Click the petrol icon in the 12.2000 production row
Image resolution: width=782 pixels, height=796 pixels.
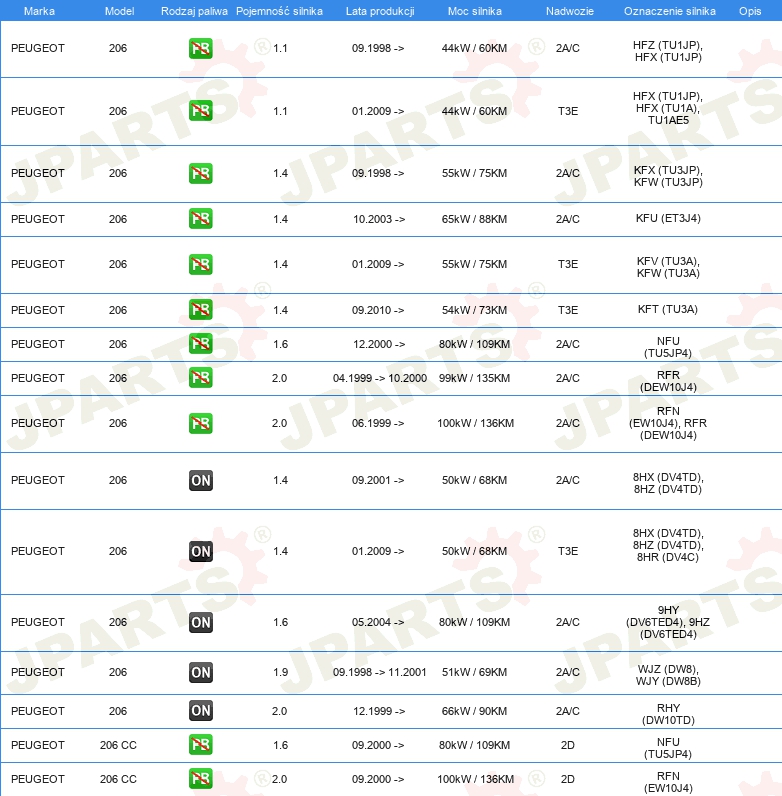(201, 344)
